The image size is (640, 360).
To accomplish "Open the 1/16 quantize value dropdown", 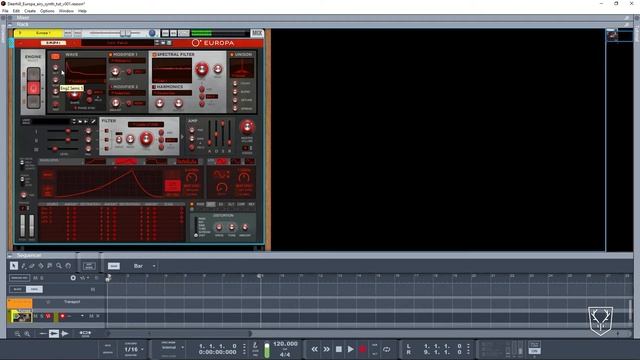I will [134, 349].
